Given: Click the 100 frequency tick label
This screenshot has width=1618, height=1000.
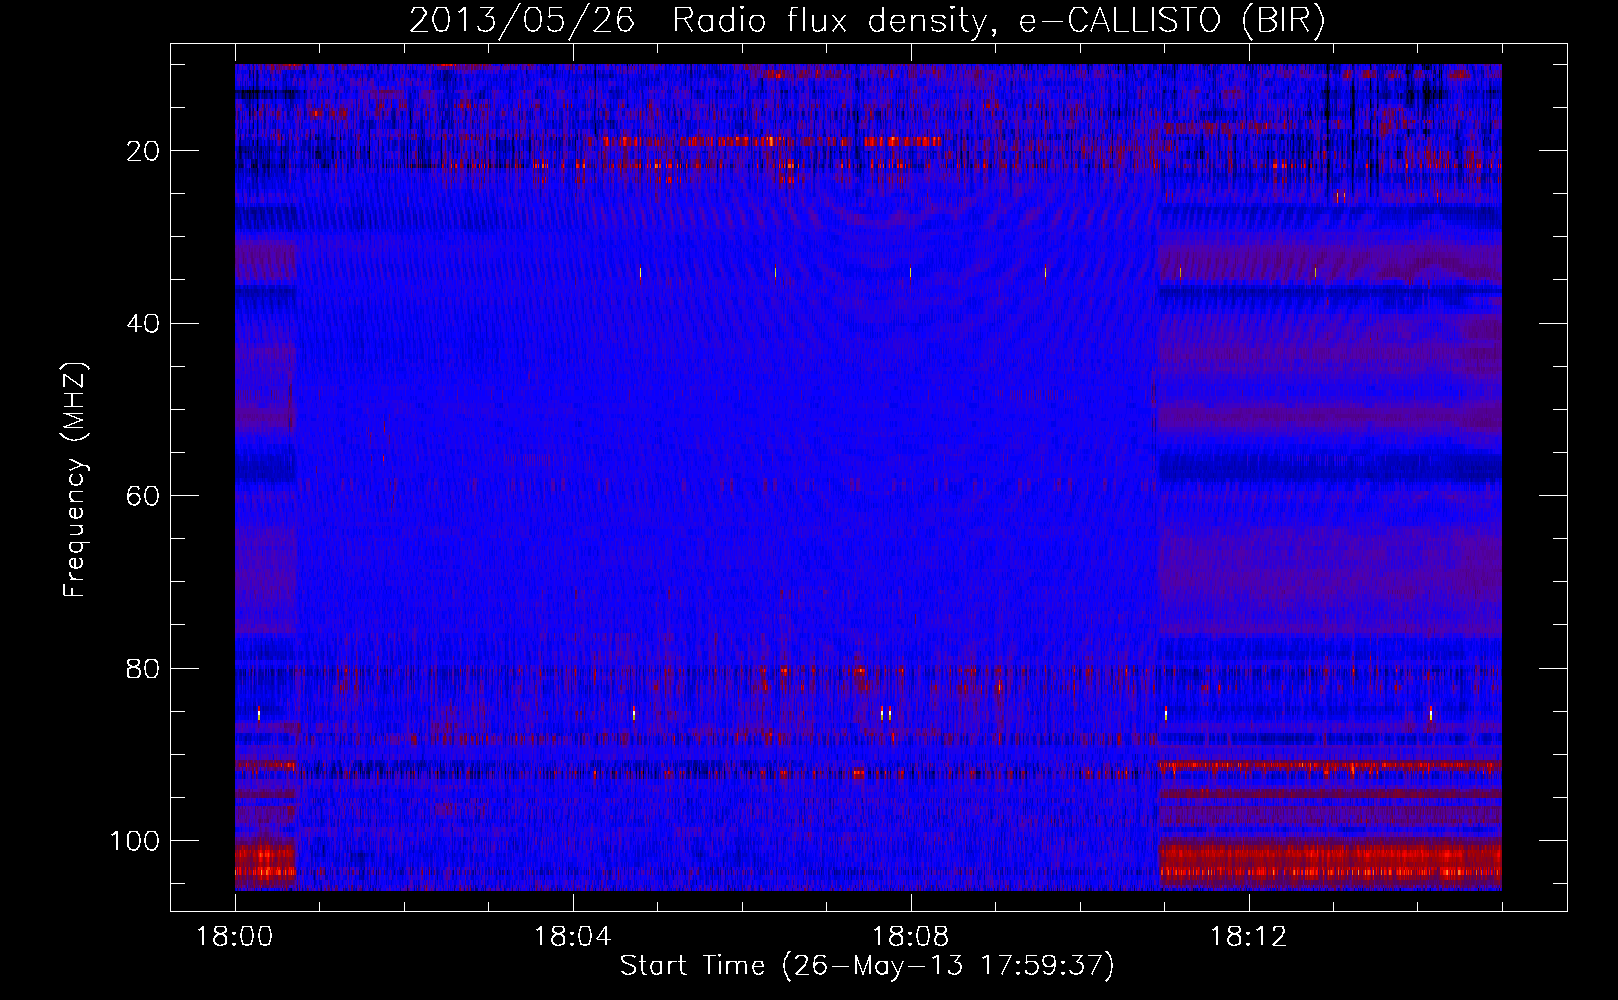Looking at the screenshot, I should pos(135,841).
